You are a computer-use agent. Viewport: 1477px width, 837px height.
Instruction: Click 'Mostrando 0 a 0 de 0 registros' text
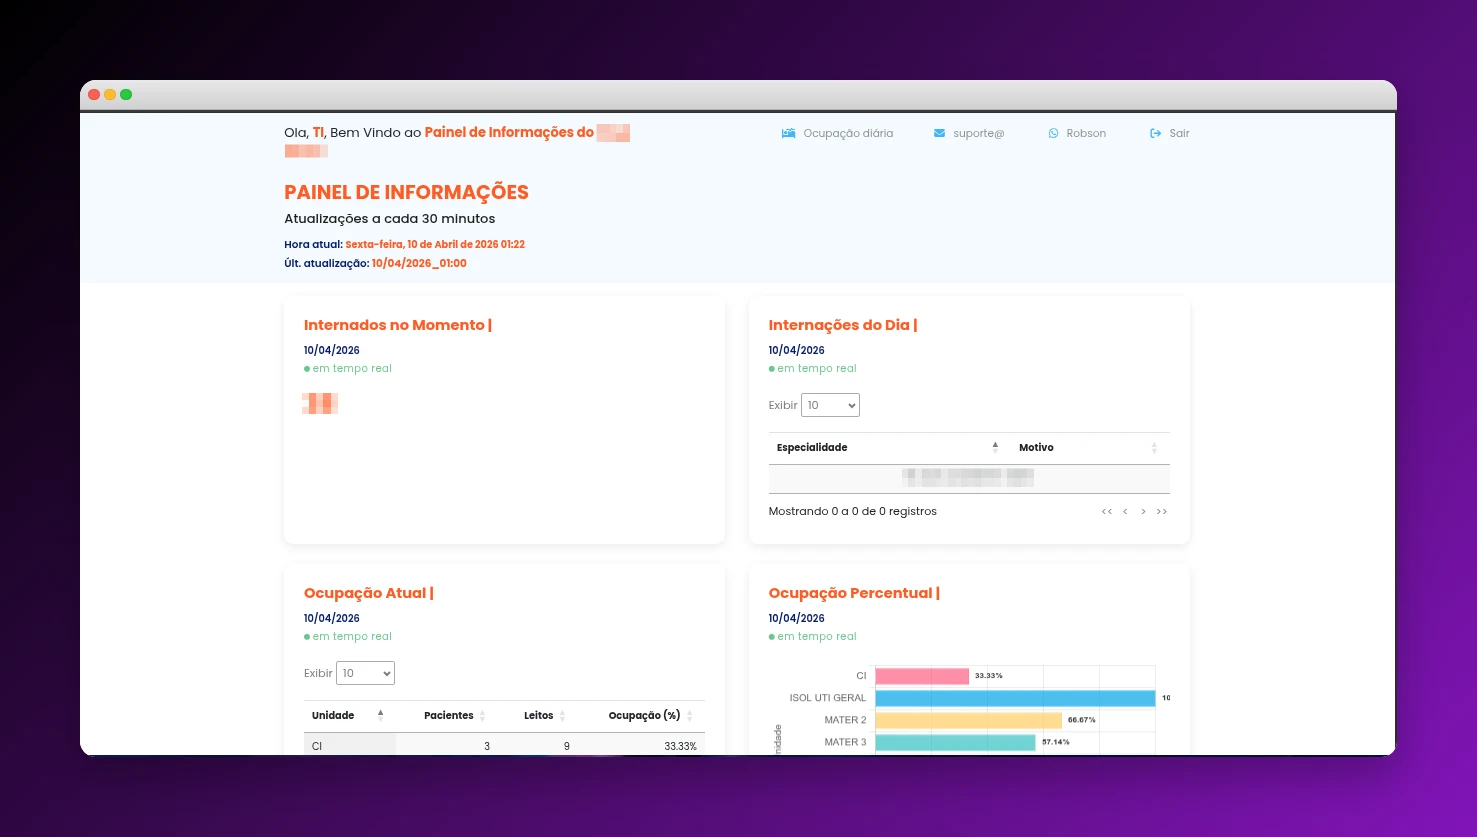point(853,512)
